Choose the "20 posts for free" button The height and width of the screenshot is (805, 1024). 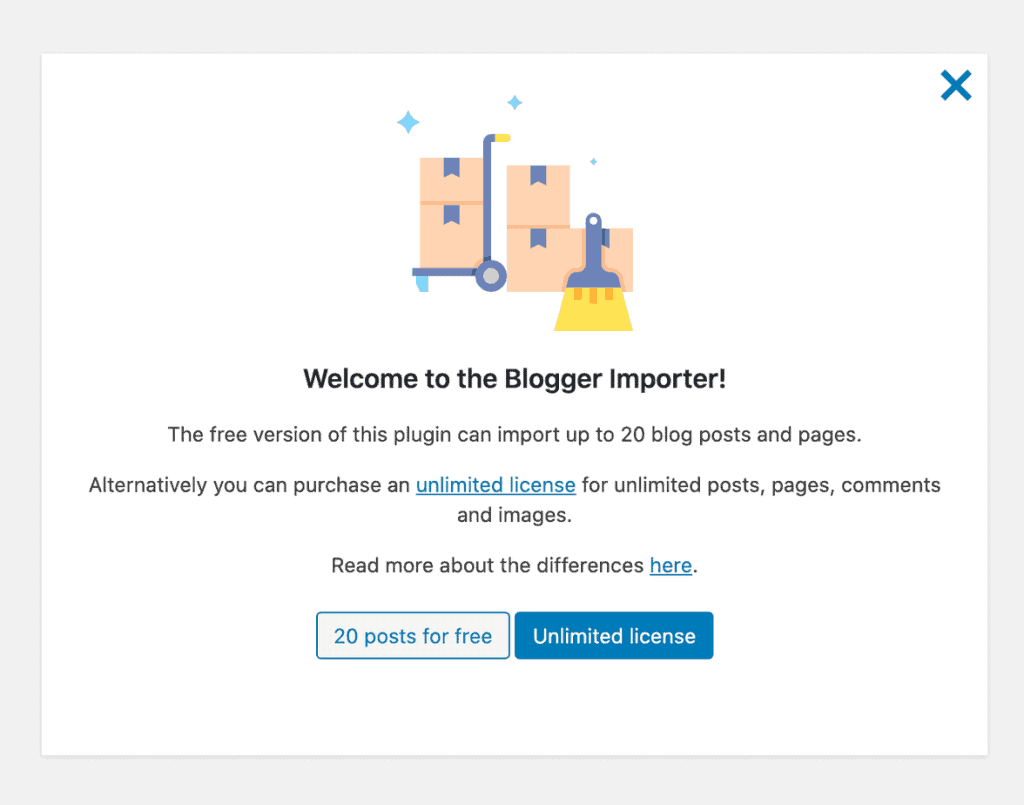(413, 635)
